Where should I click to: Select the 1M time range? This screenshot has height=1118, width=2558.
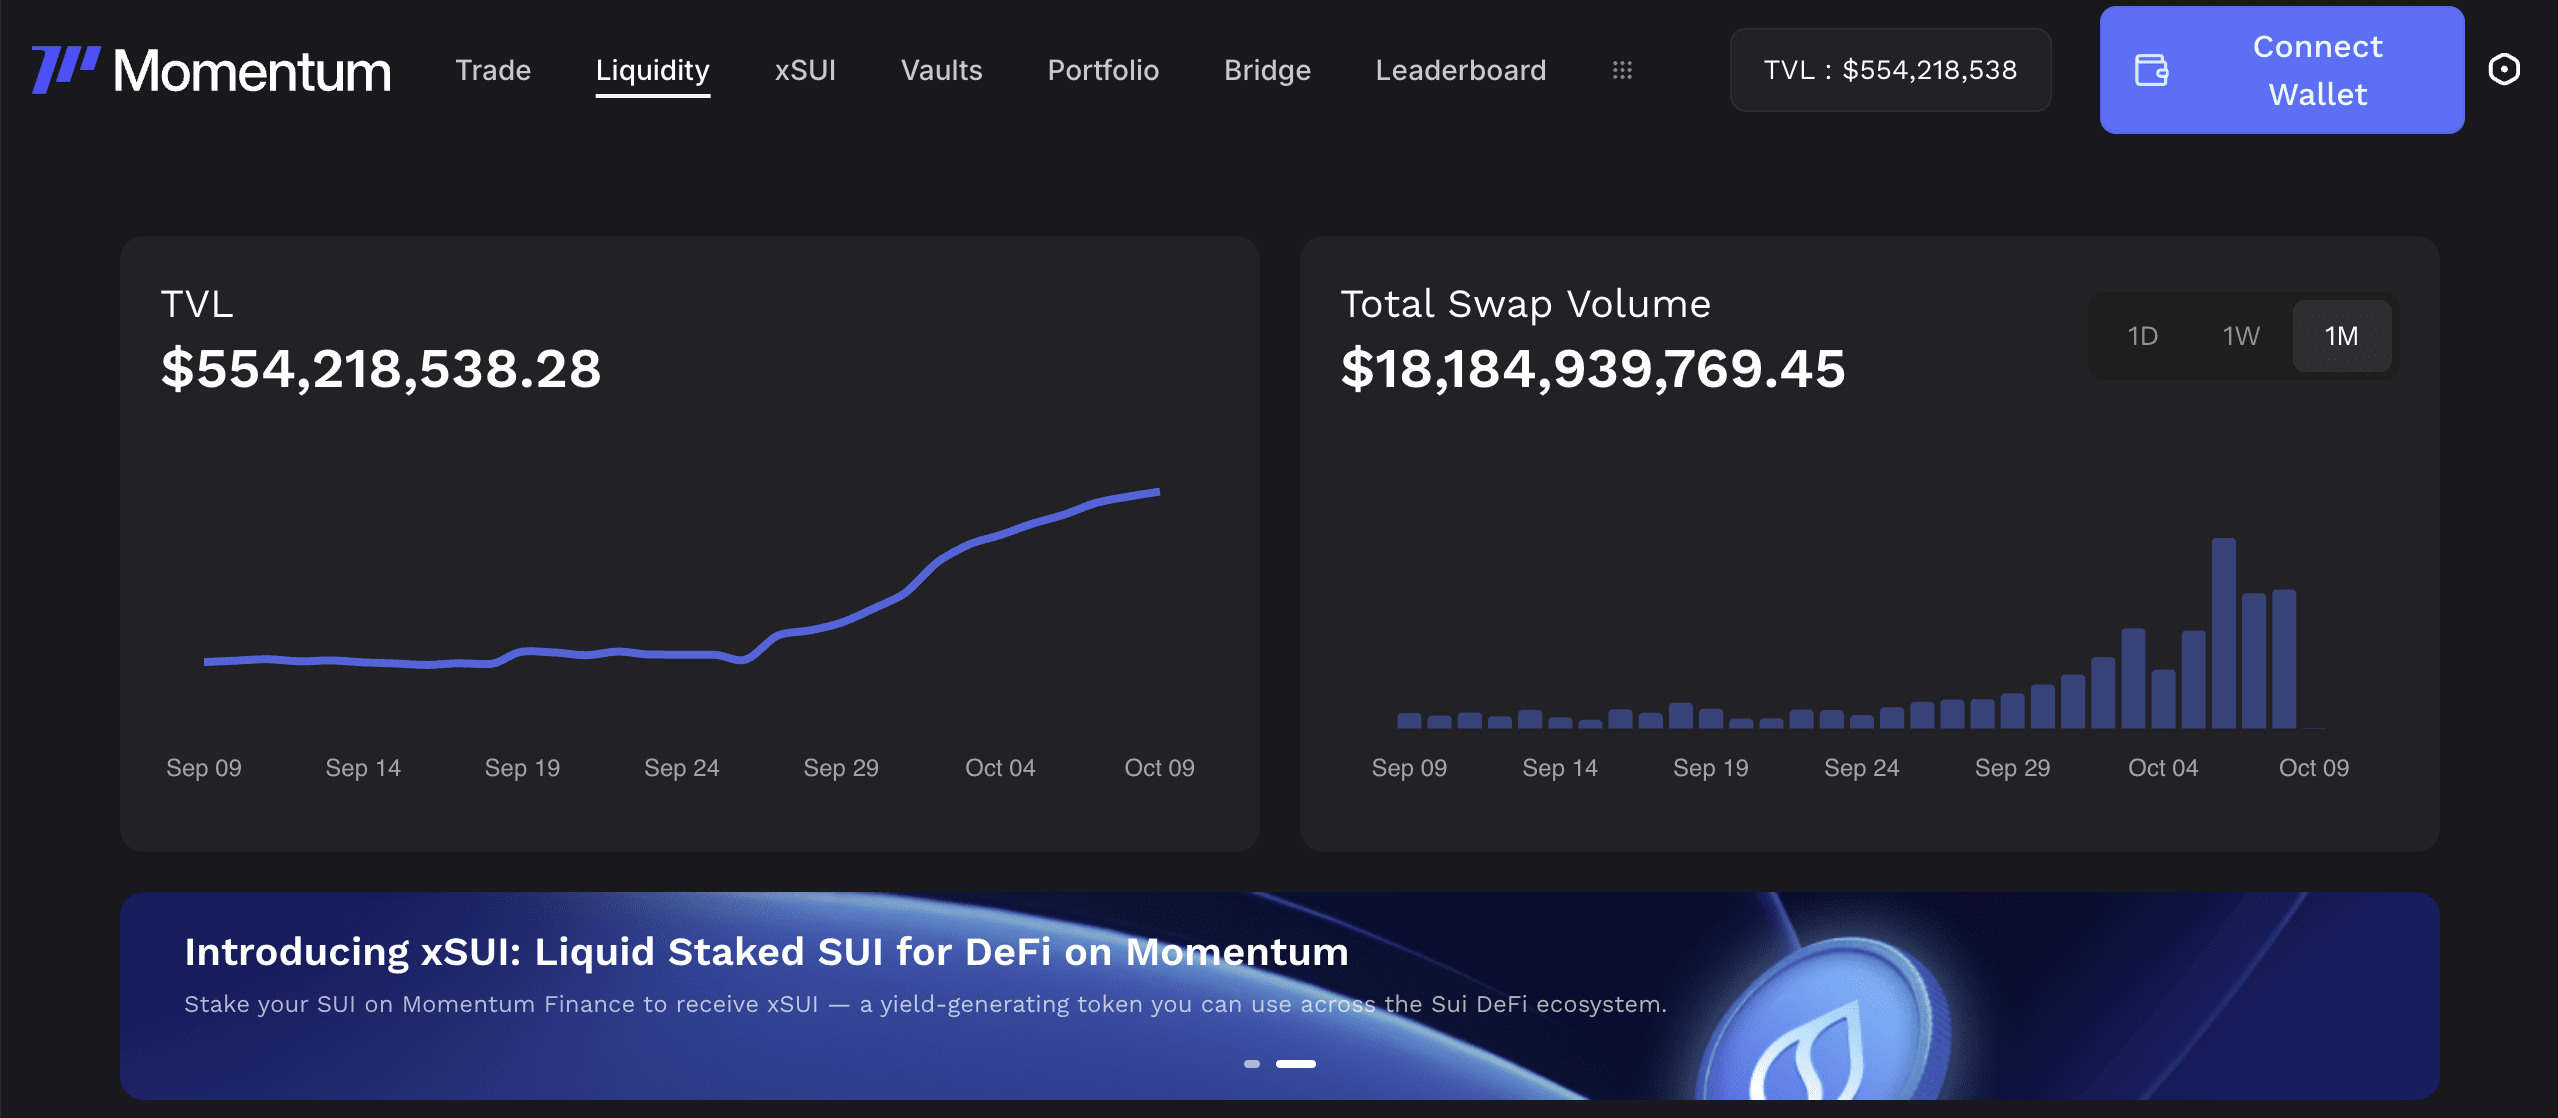point(2341,336)
